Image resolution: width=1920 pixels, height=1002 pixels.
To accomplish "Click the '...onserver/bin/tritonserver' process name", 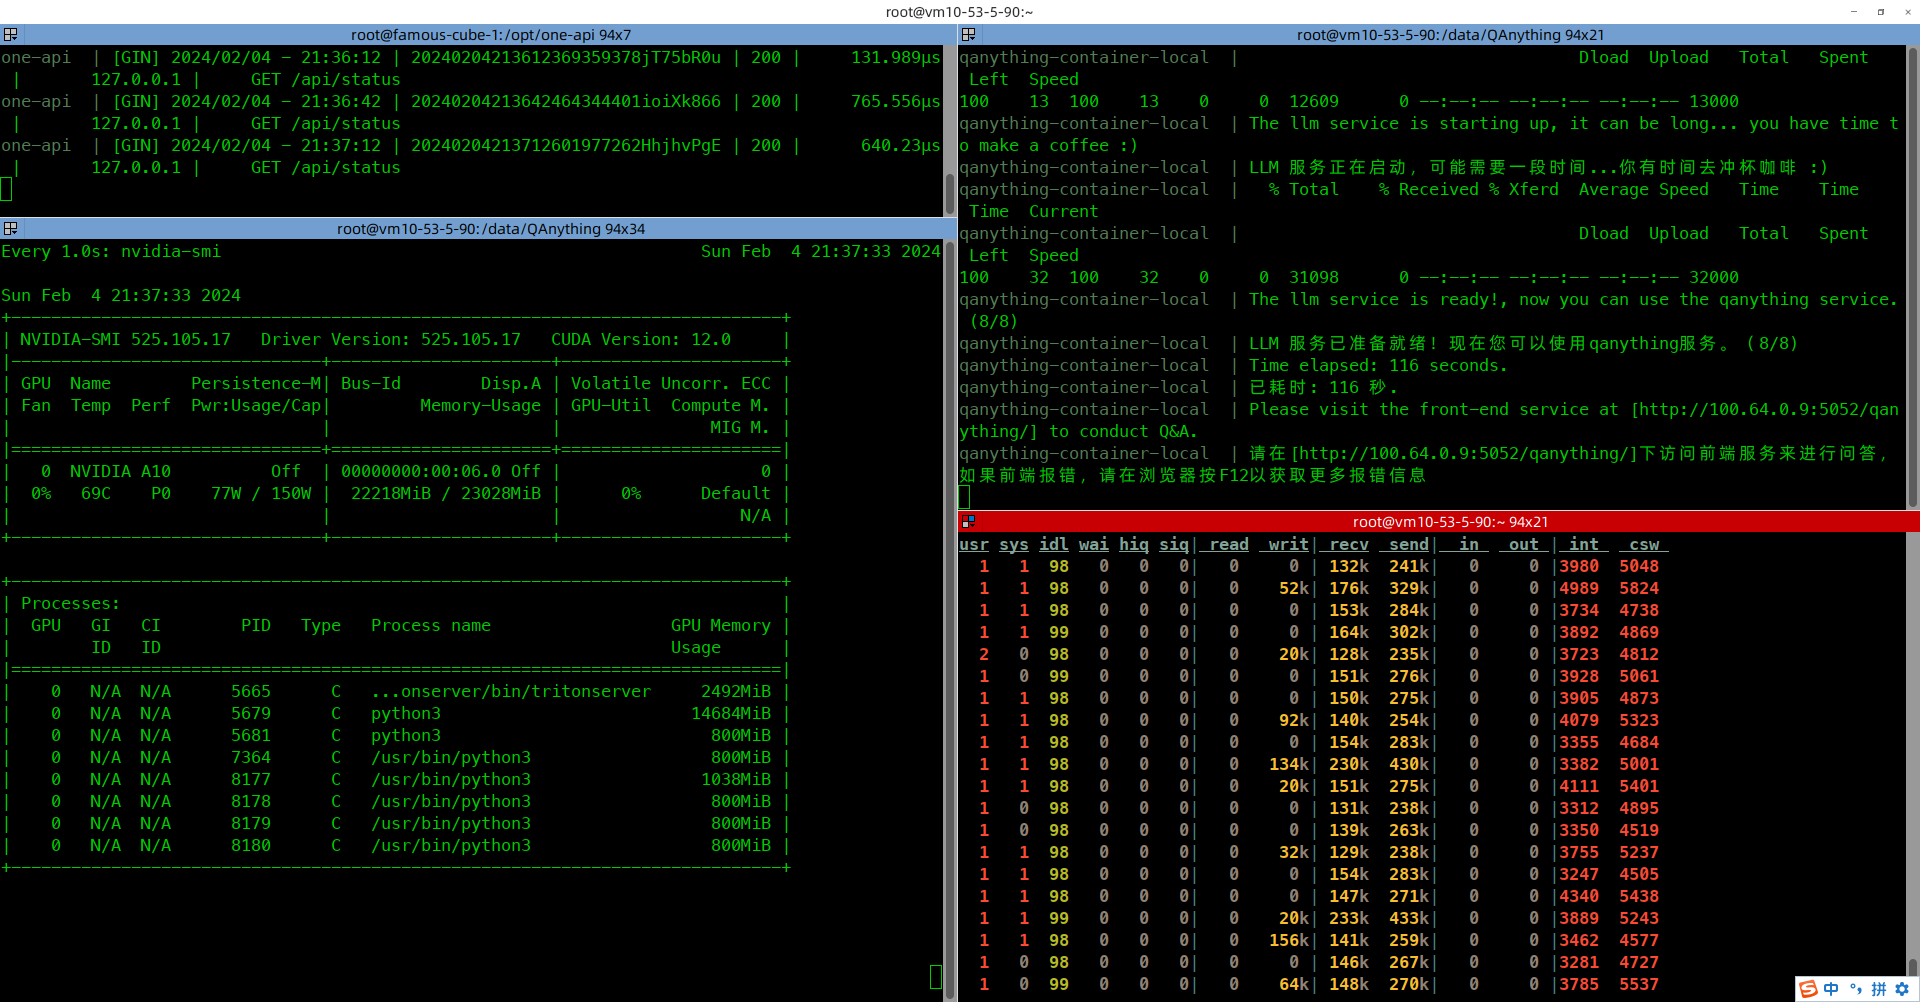I will tap(511, 692).
